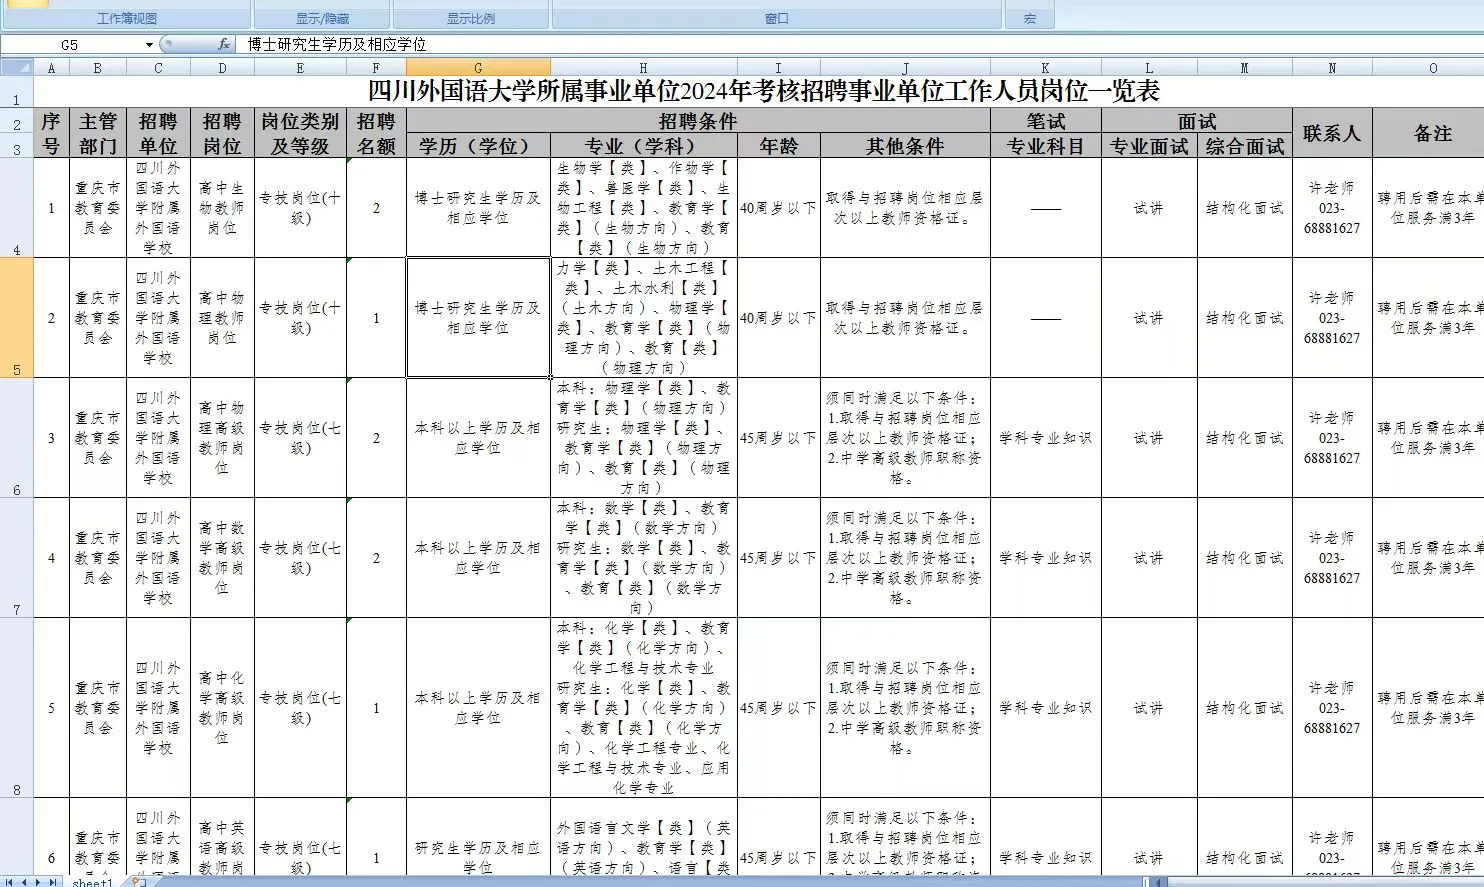Select the 高中物理教师岗位 cell in row 5
The image size is (1484, 887).
[x=222, y=318]
